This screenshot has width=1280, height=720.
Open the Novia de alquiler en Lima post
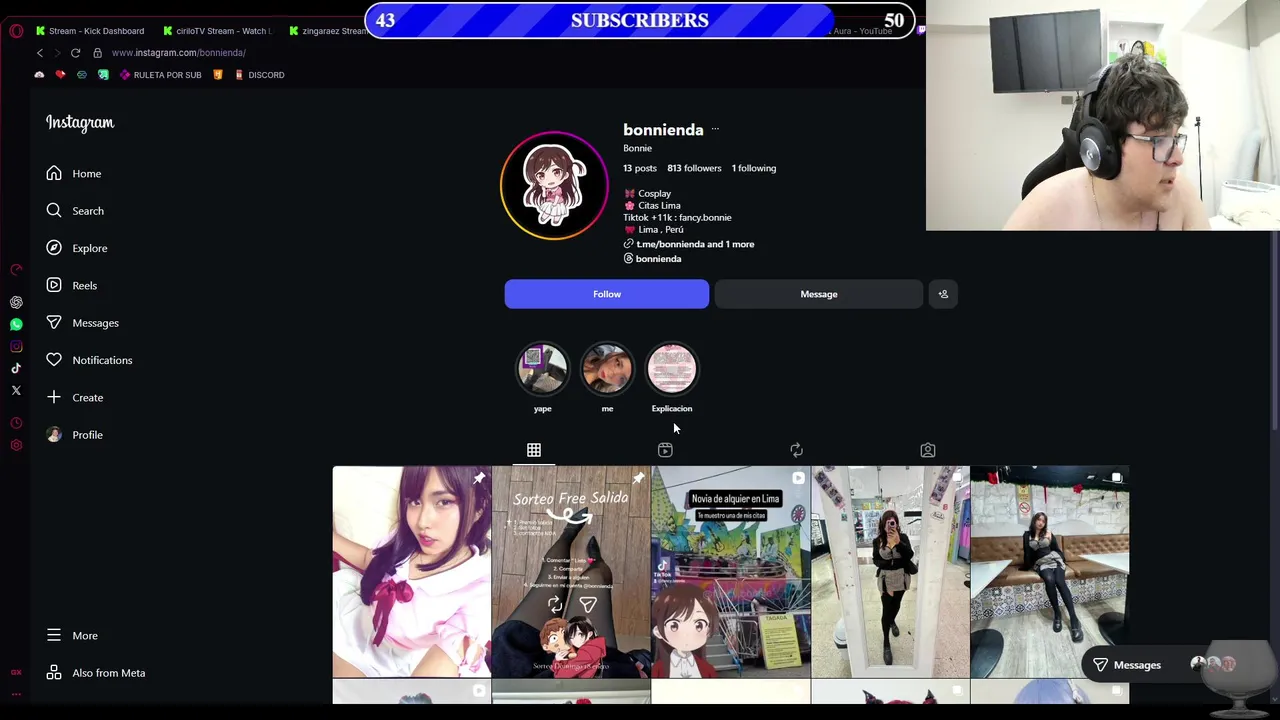[x=731, y=572]
